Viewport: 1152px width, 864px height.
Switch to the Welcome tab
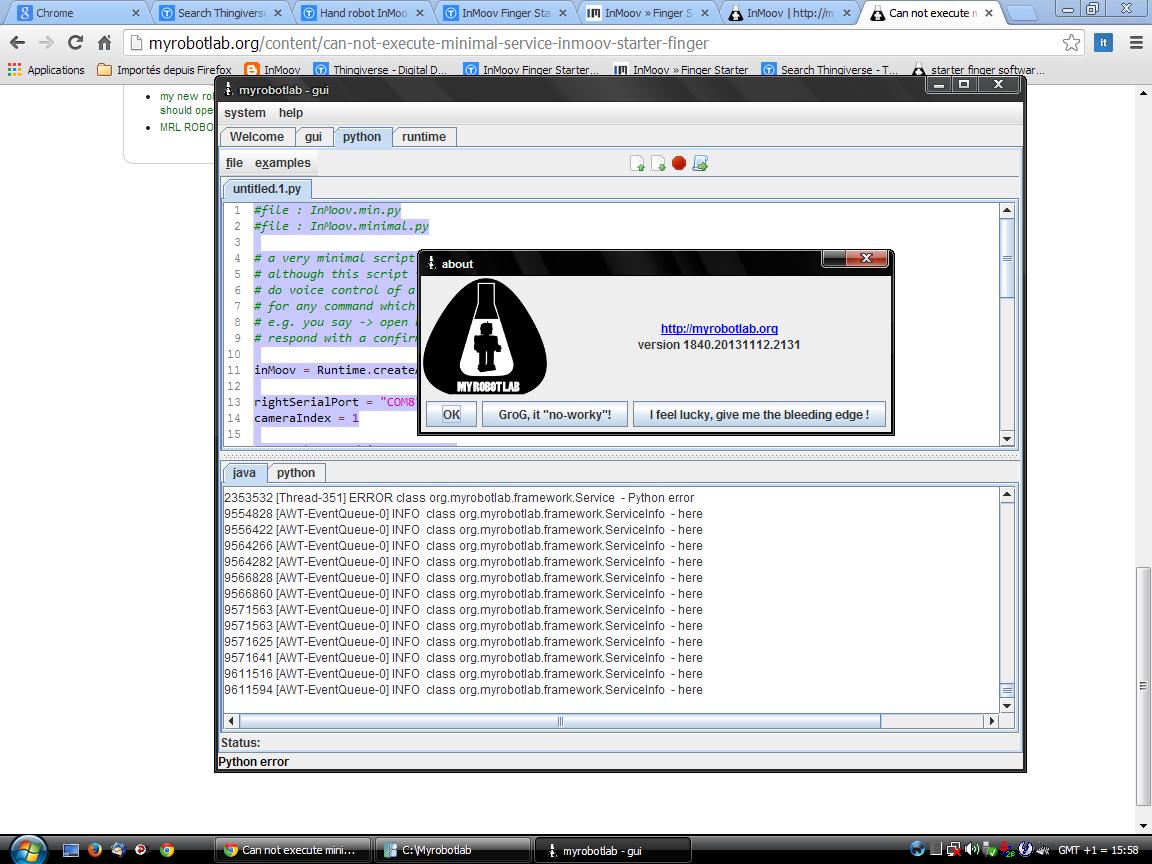coord(256,137)
